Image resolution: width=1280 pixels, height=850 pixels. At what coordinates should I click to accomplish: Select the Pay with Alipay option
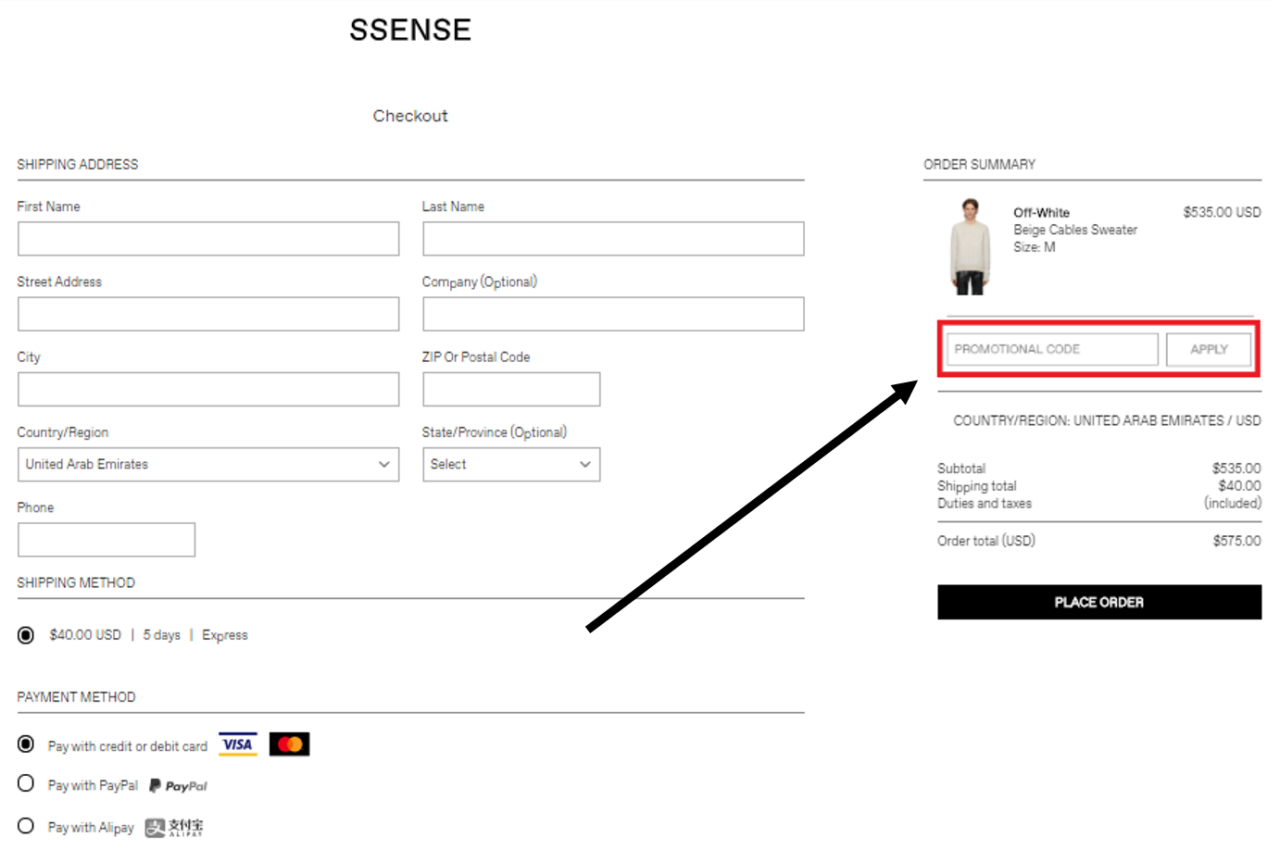pos(26,826)
